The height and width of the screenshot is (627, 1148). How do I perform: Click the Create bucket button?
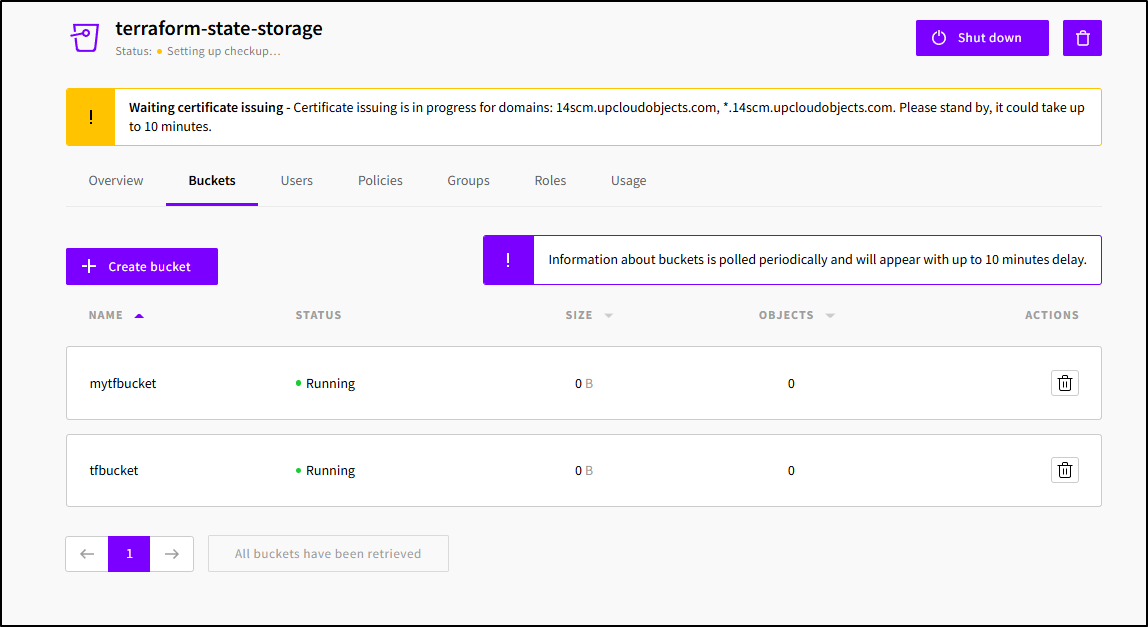coord(142,267)
